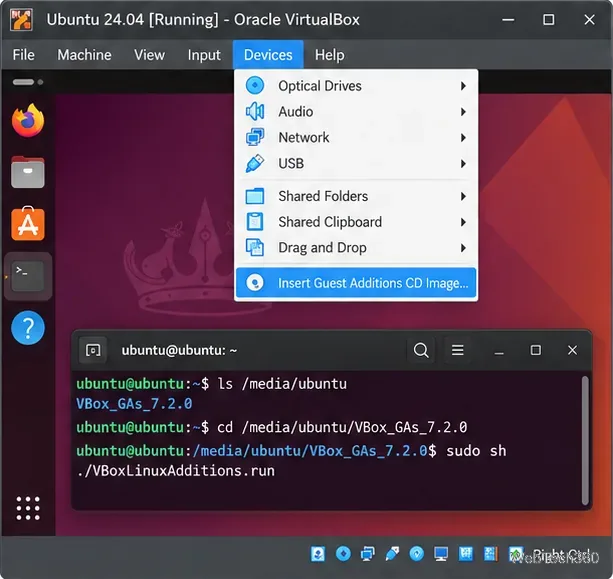Image resolution: width=613 pixels, height=579 pixels.
Task: Click the Drag and Drop icon
Action: [x=255, y=247]
